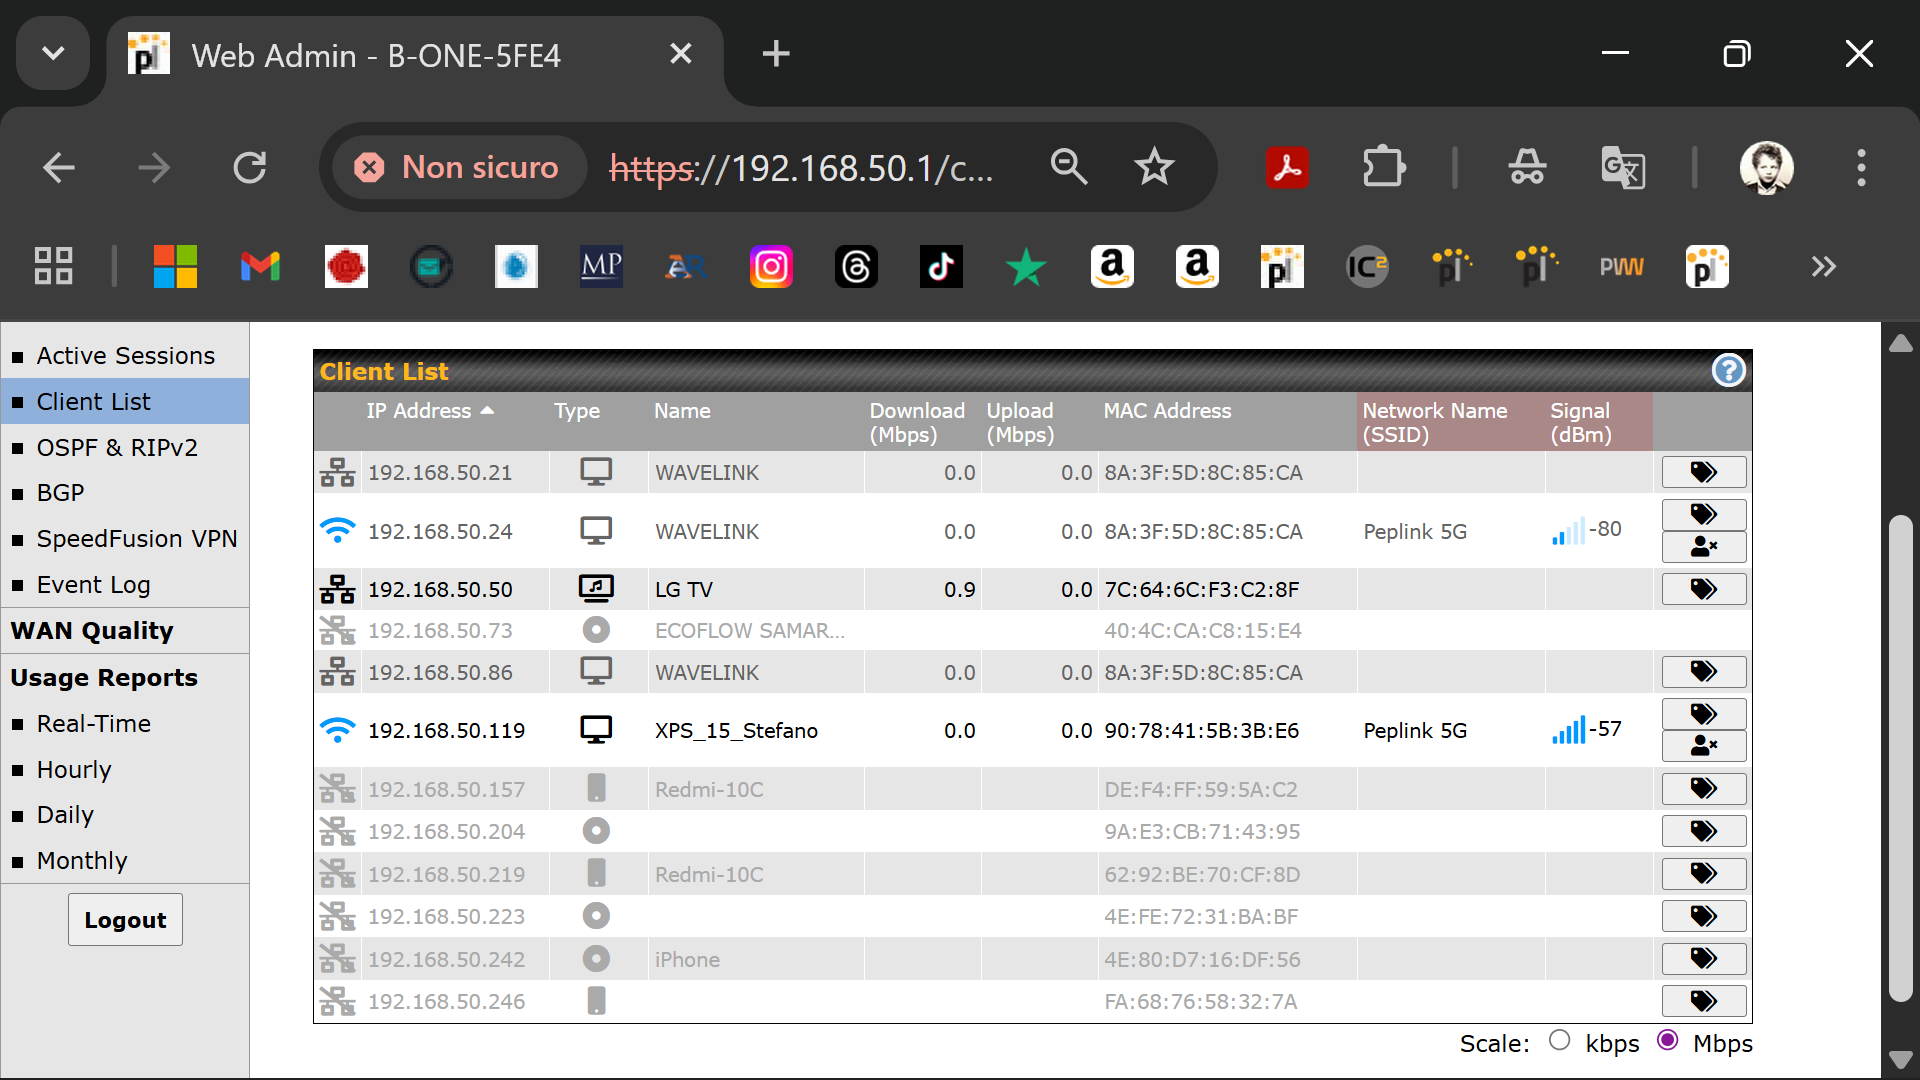Select the kbps scale radio button
1920x1080 pixels.
pyautogui.click(x=1559, y=1041)
